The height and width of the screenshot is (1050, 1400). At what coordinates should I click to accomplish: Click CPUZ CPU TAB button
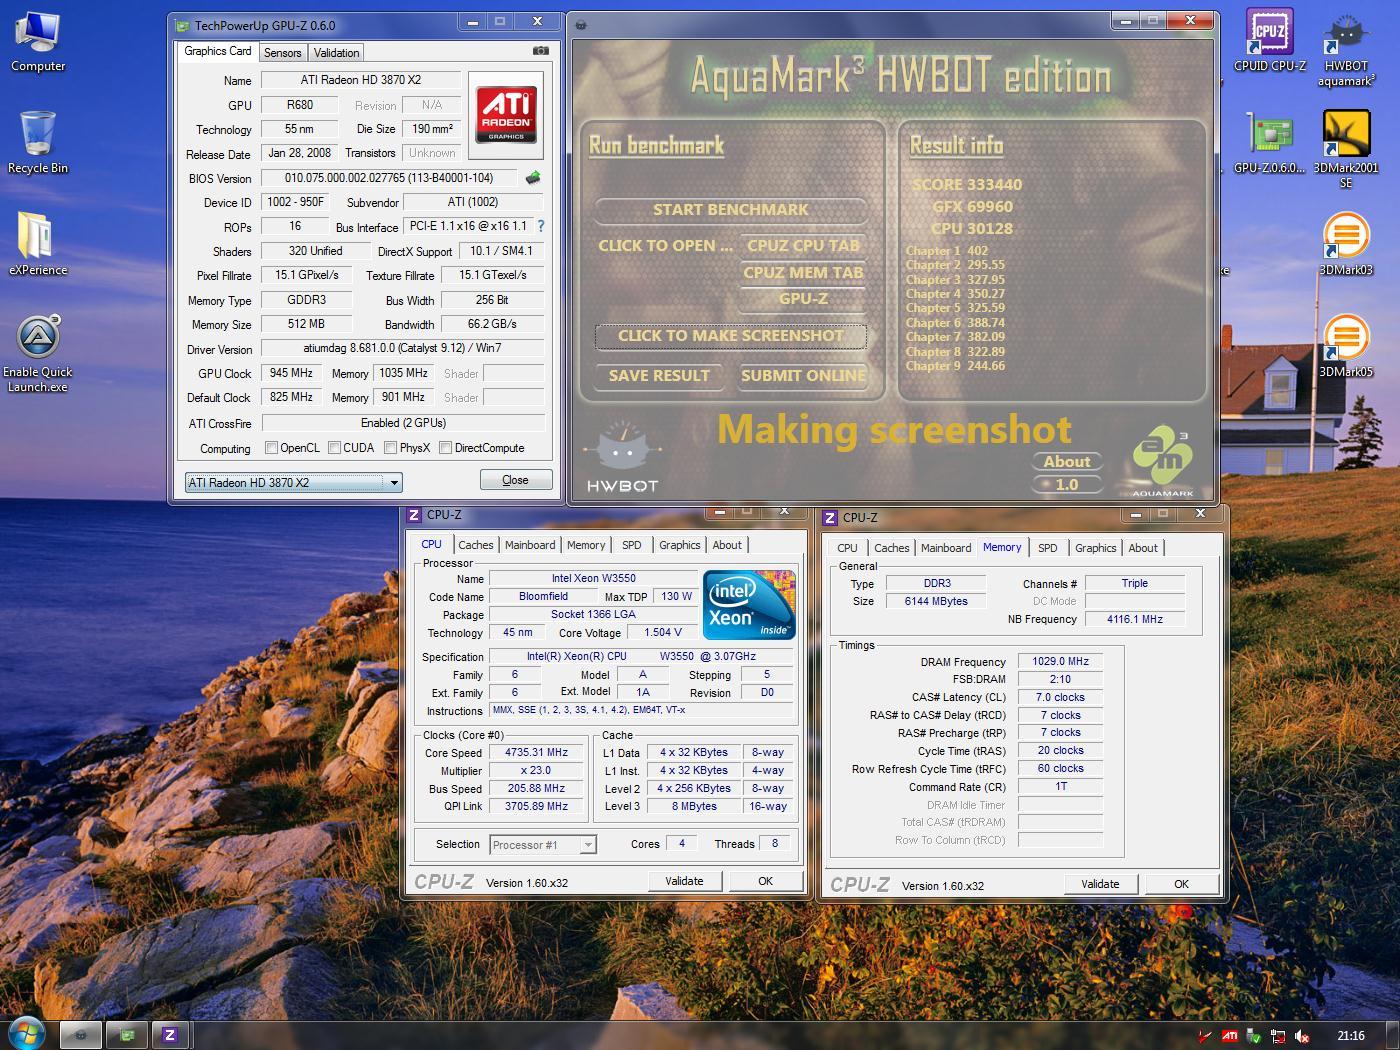803,246
